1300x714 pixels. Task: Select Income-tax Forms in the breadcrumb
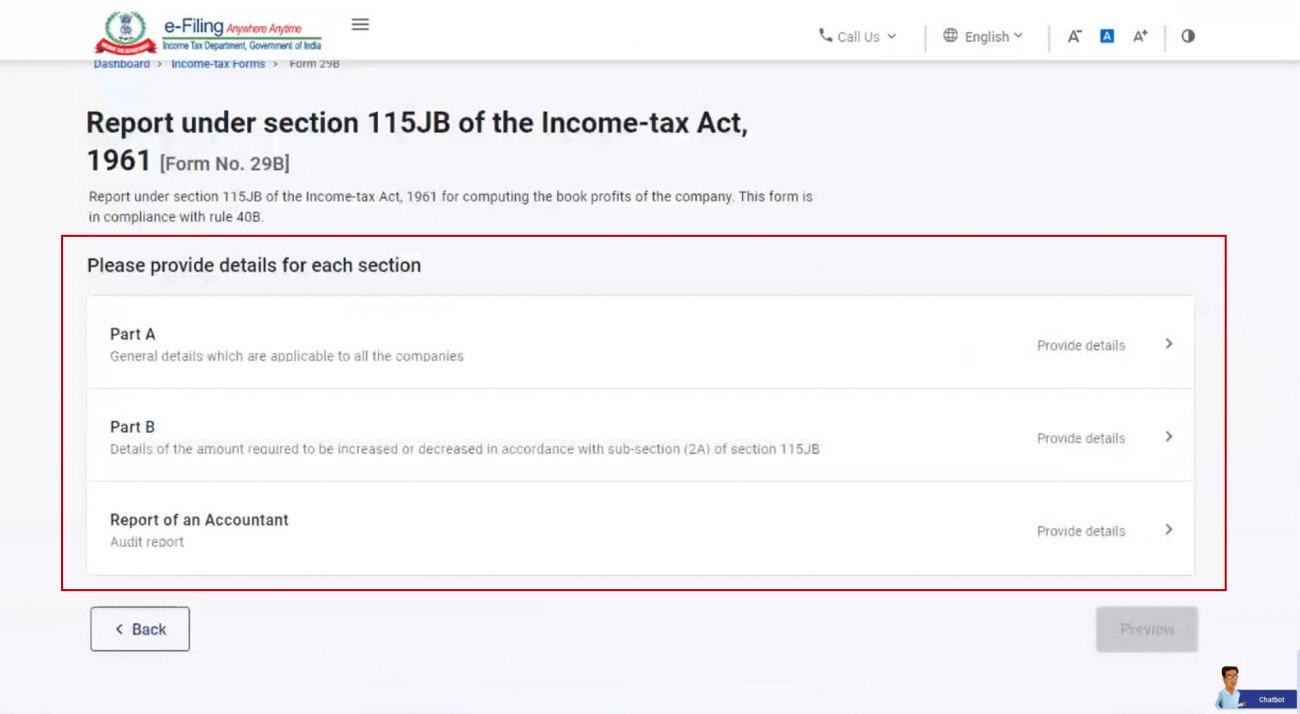click(x=217, y=63)
